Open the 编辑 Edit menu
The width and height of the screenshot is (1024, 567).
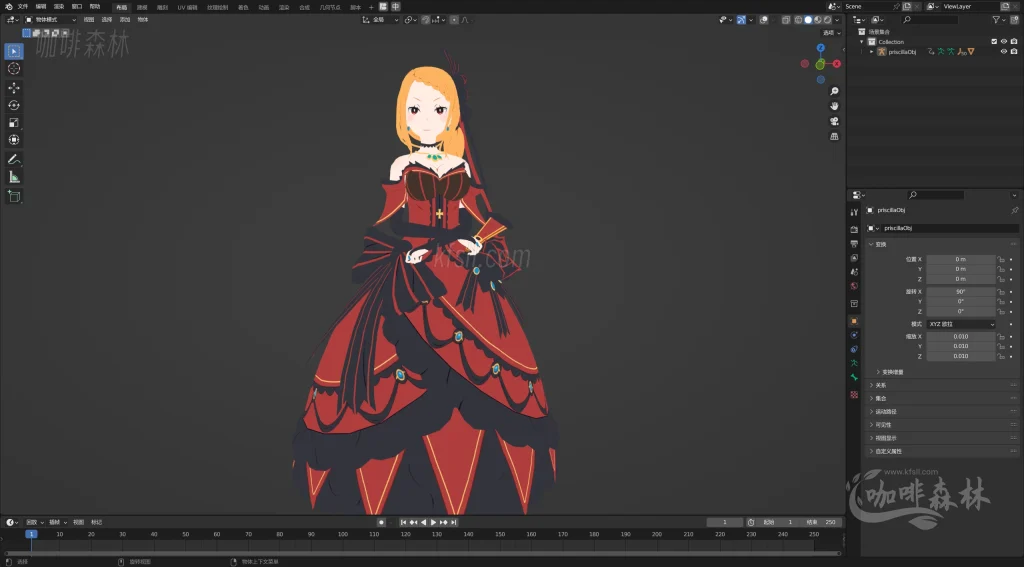point(41,7)
